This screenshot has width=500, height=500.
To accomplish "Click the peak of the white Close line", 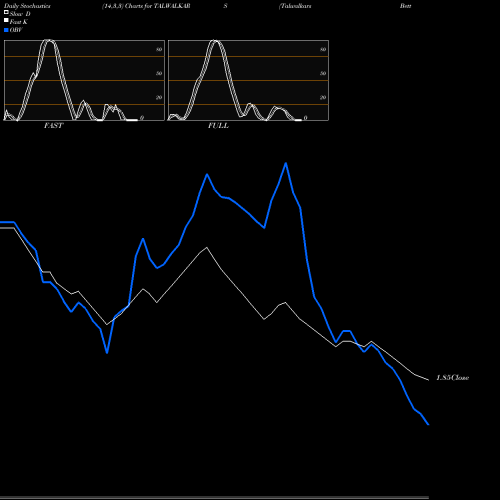I will tap(207, 247).
